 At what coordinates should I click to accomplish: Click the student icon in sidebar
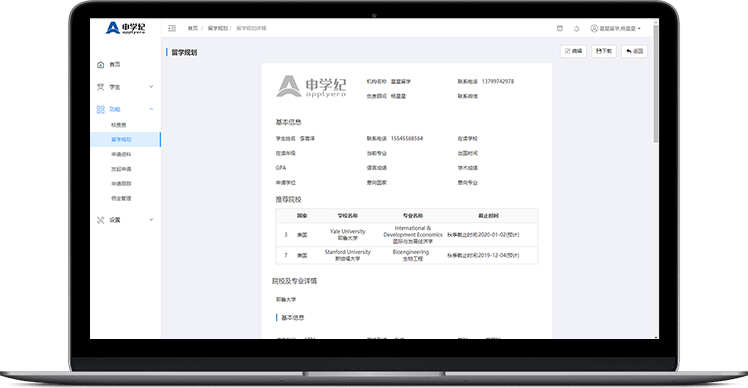pyautogui.click(x=101, y=87)
